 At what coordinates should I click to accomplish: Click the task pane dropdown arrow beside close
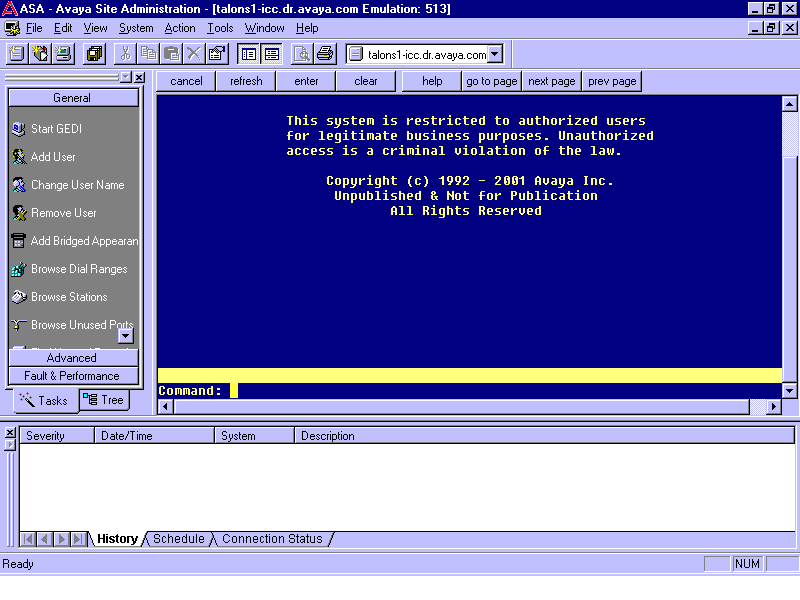point(126,78)
